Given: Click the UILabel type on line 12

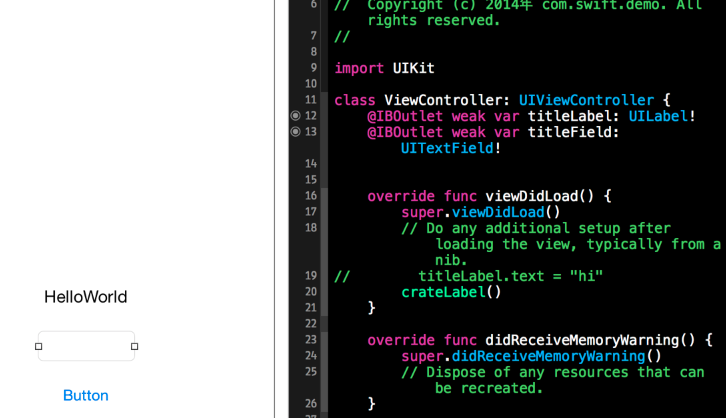Looking at the screenshot, I should (x=658, y=116).
